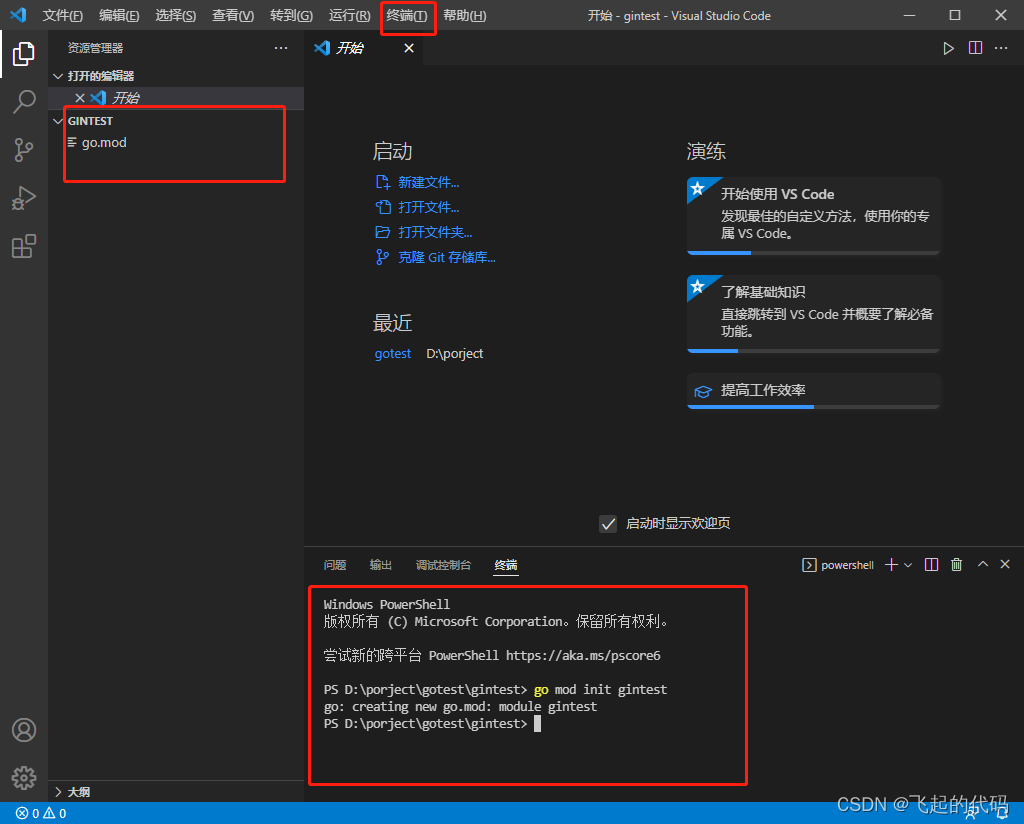Open the Source Control view
Viewport: 1024px width, 824px height.
click(x=24, y=150)
